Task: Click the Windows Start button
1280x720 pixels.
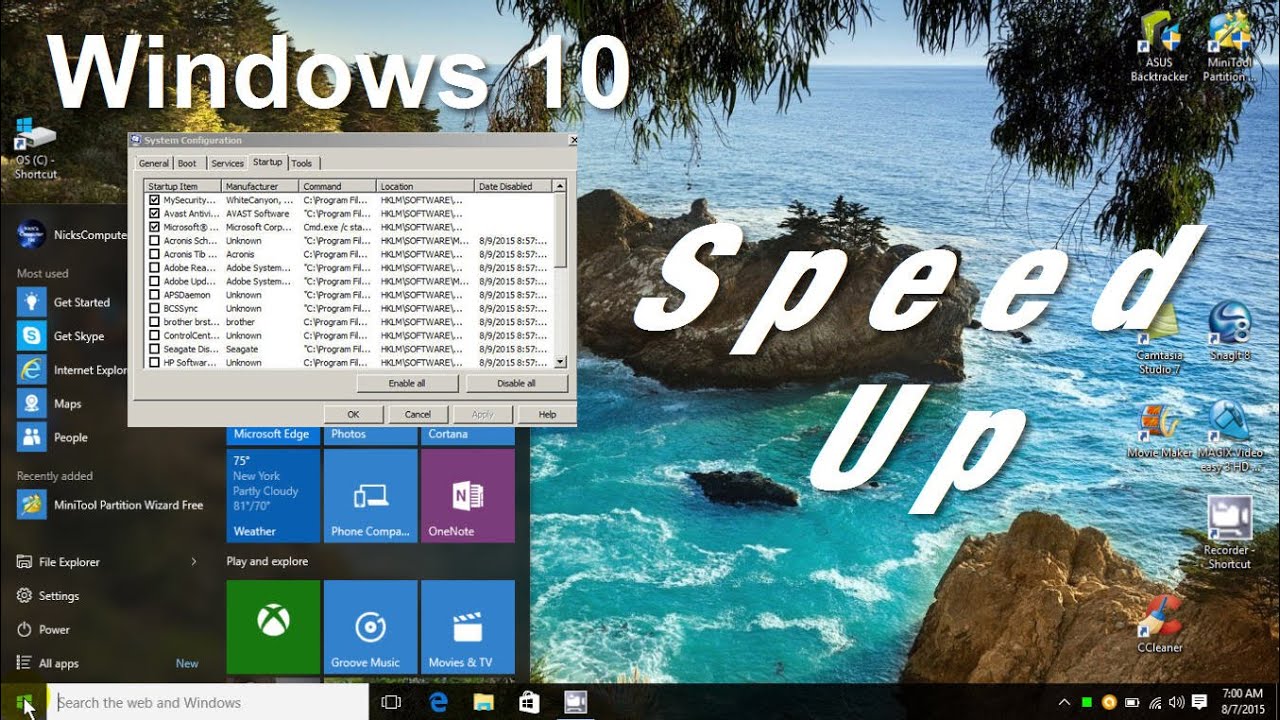Action: 25,703
